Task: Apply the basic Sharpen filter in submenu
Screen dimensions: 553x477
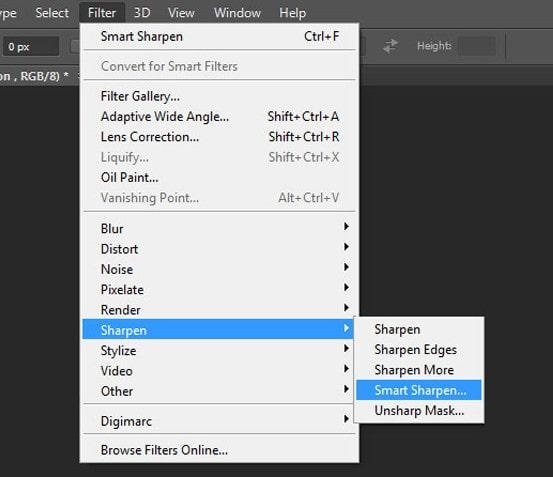Action: tap(419, 329)
